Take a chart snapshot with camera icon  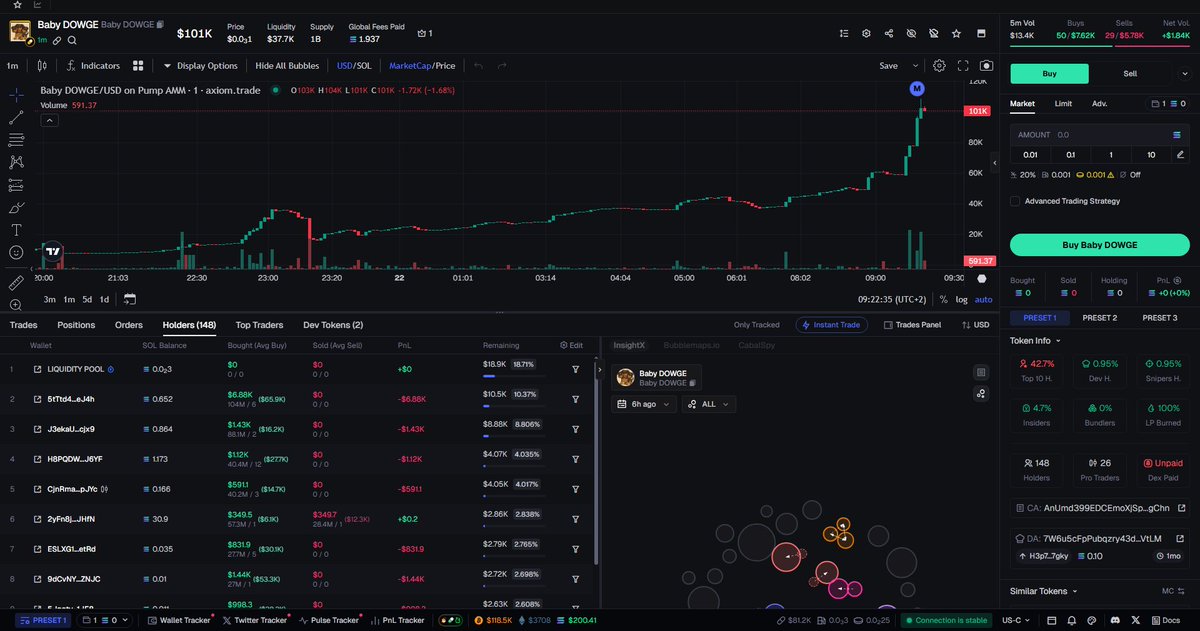[986, 66]
